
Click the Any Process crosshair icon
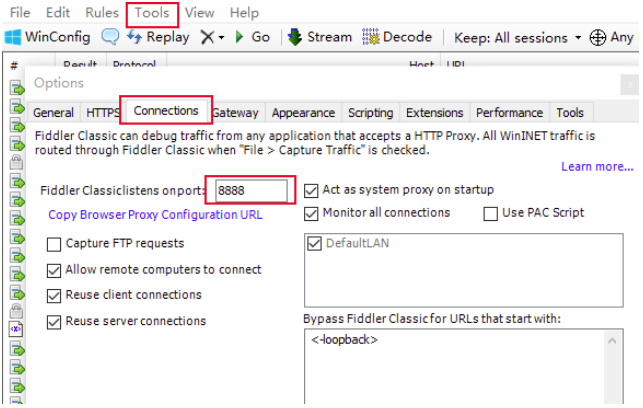click(x=597, y=38)
